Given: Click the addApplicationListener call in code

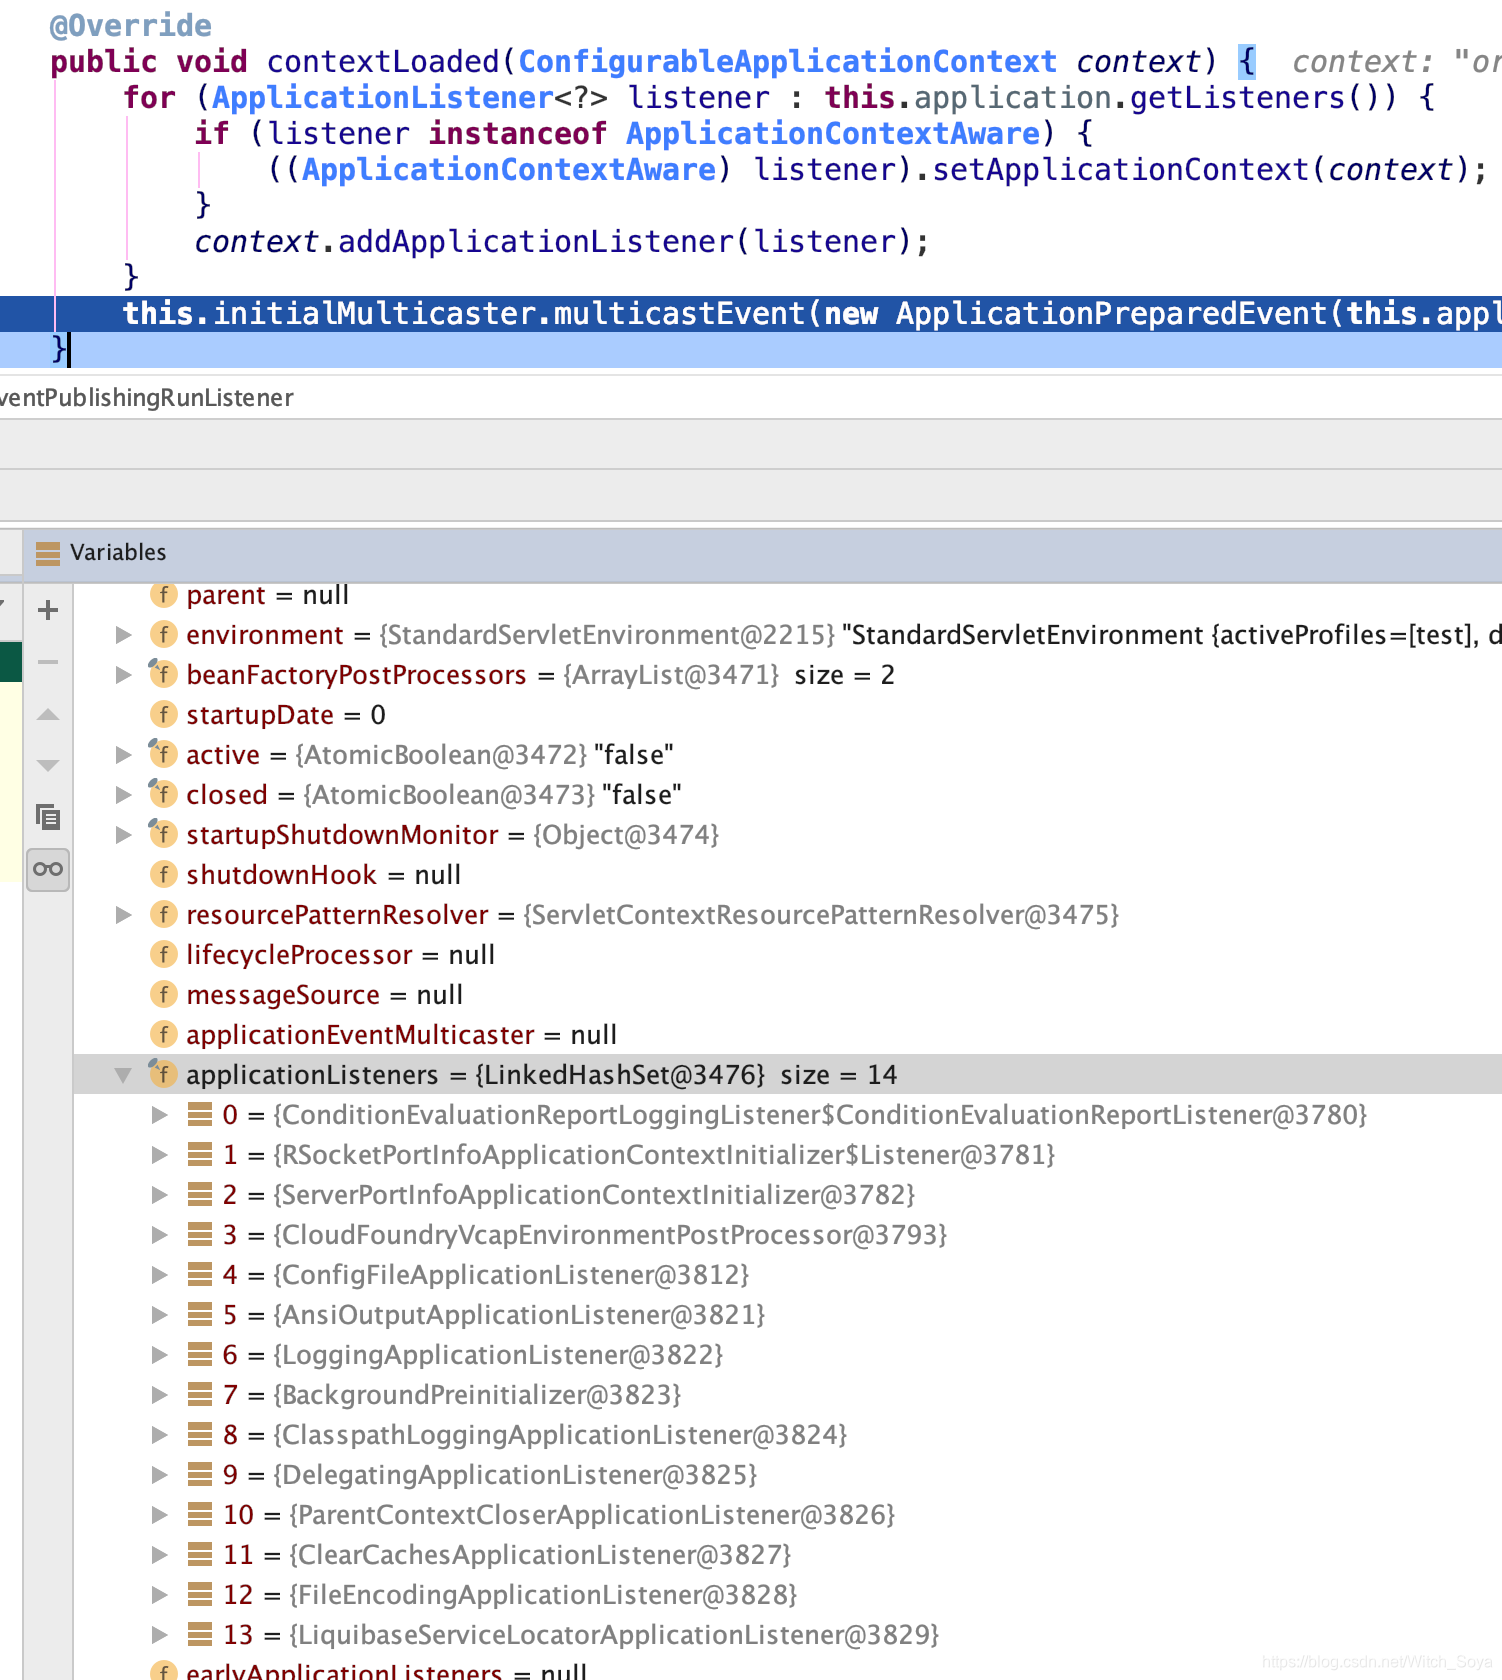Looking at the screenshot, I should click(535, 242).
